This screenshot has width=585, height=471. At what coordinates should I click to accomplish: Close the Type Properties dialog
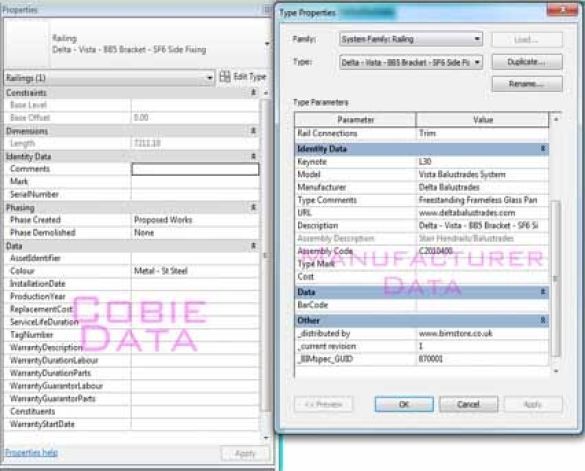coord(563,10)
